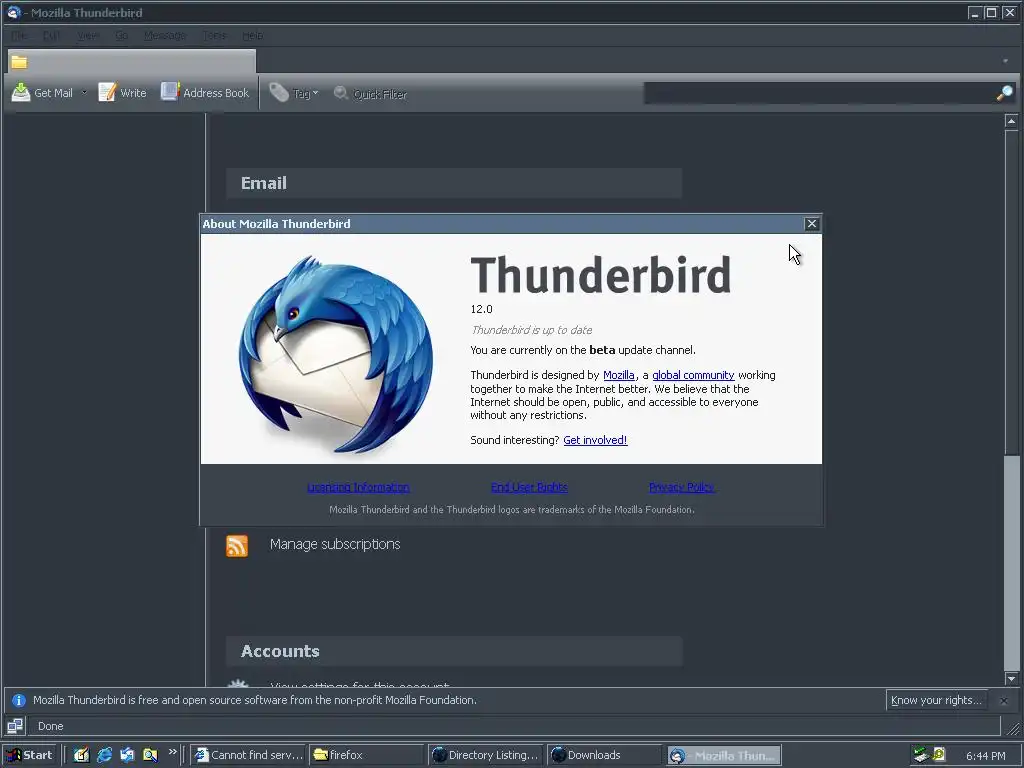Close the About Mozilla Thunderbird dialog
1024x768 pixels.
tap(811, 224)
